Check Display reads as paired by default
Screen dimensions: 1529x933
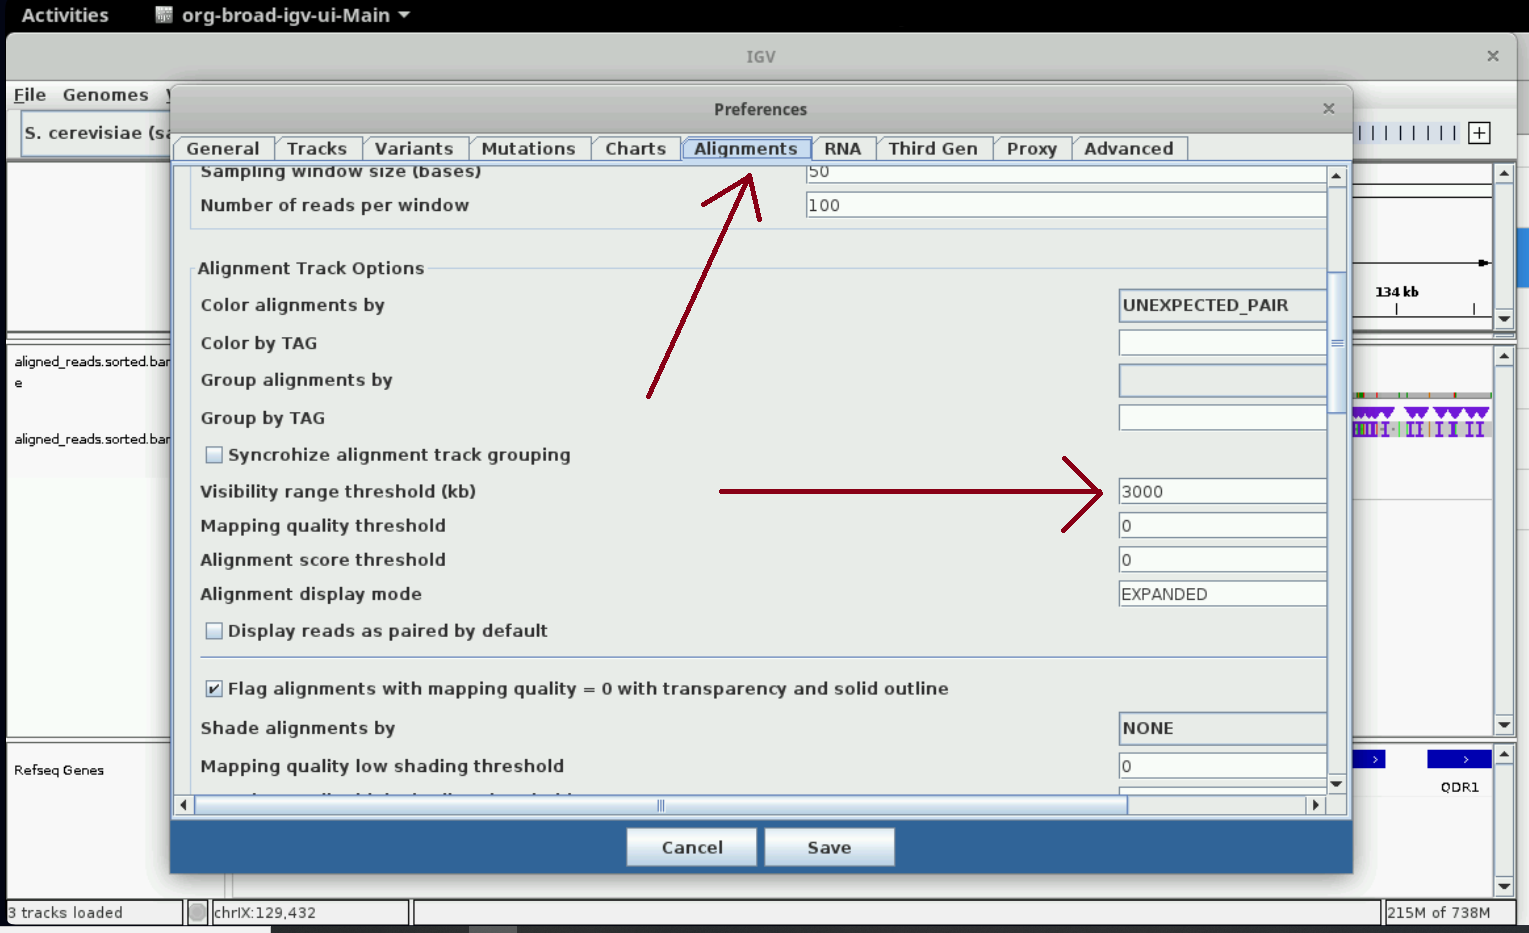coord(214,630)
